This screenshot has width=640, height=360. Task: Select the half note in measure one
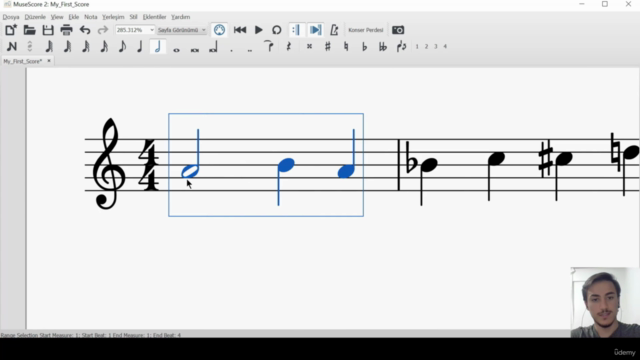tap(190, 171)
